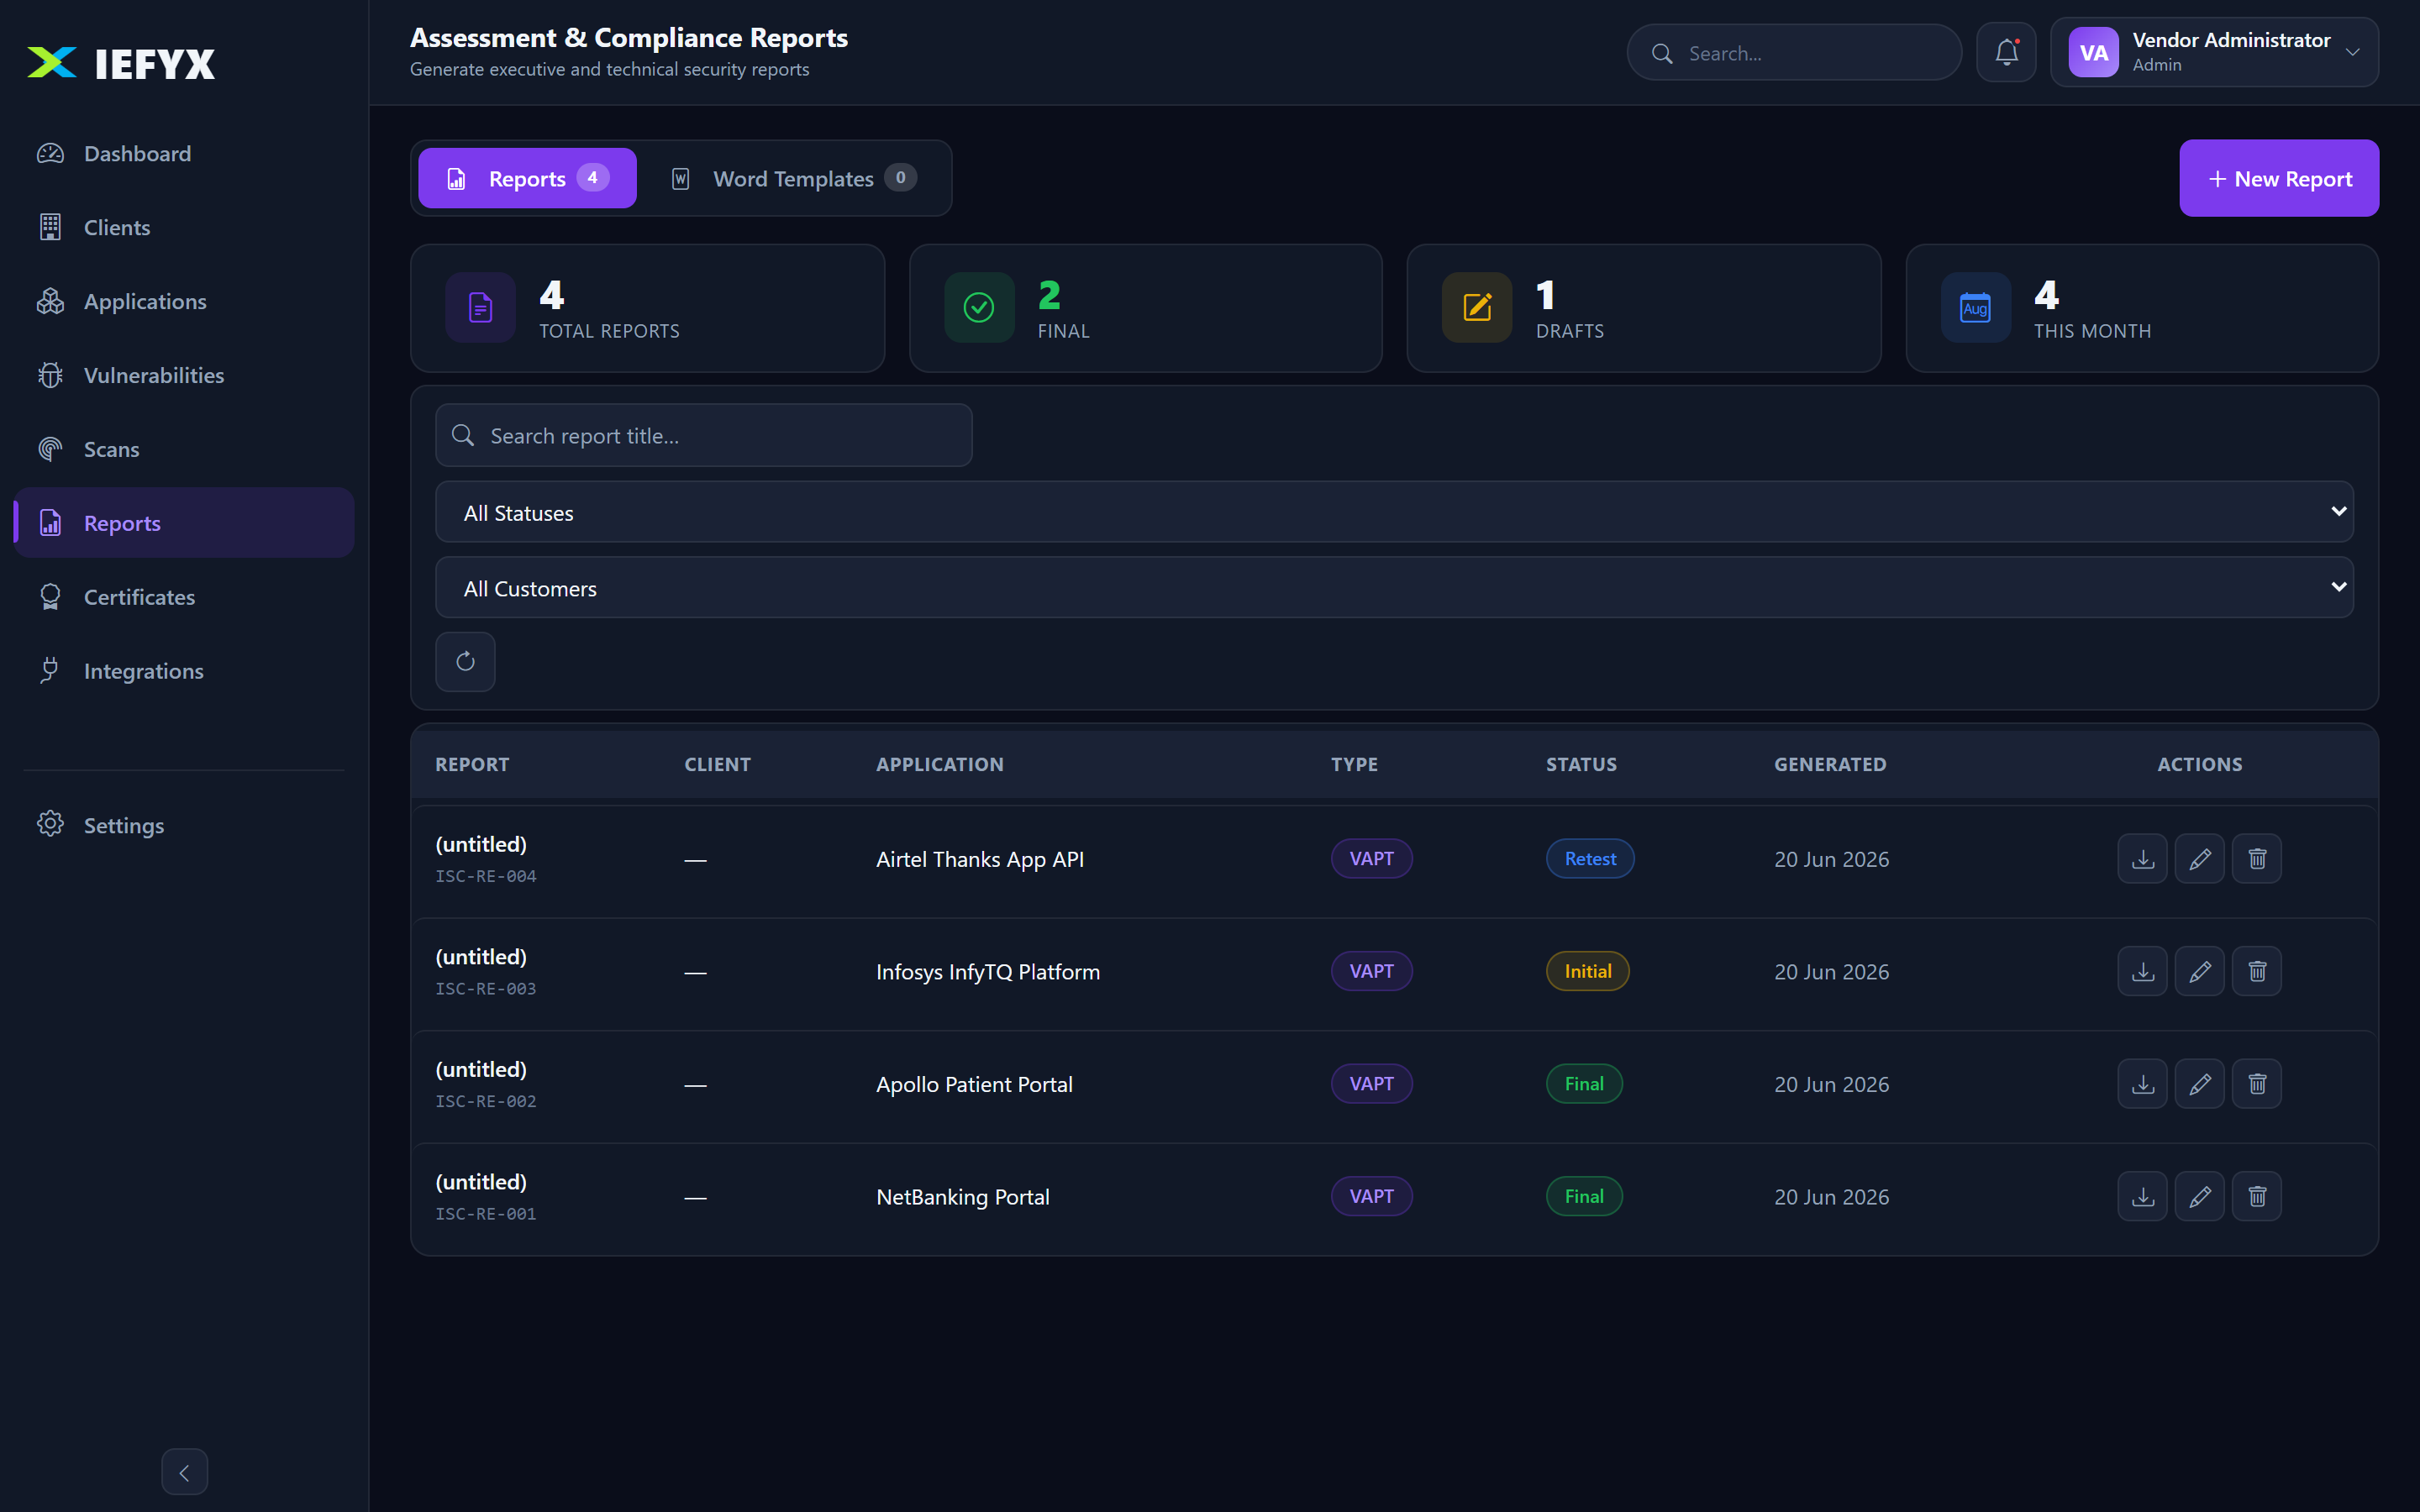
Task: Click the Total Reports document icon
Action: pos(480,307)
